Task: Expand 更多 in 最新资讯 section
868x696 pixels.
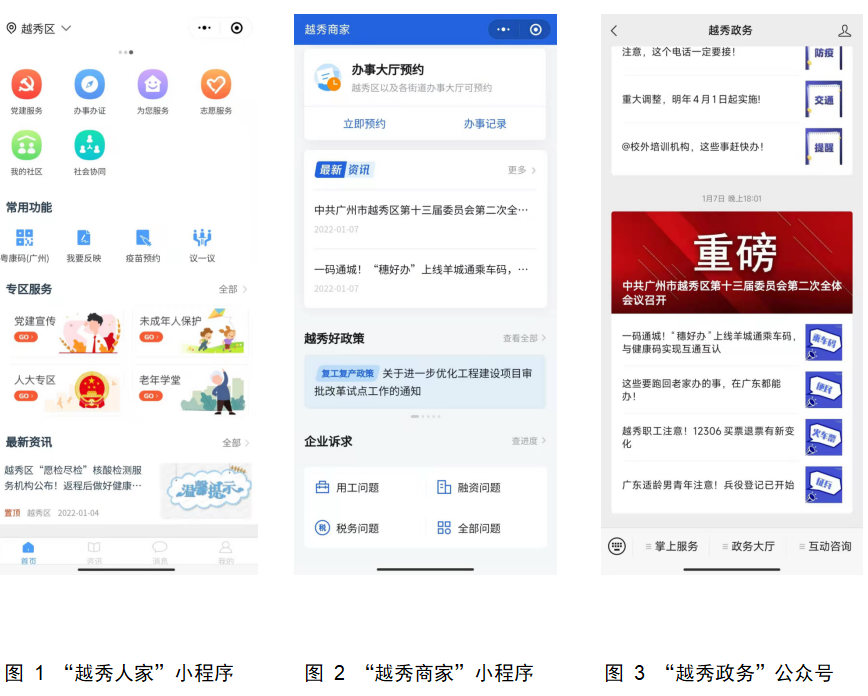Action: 521,170
